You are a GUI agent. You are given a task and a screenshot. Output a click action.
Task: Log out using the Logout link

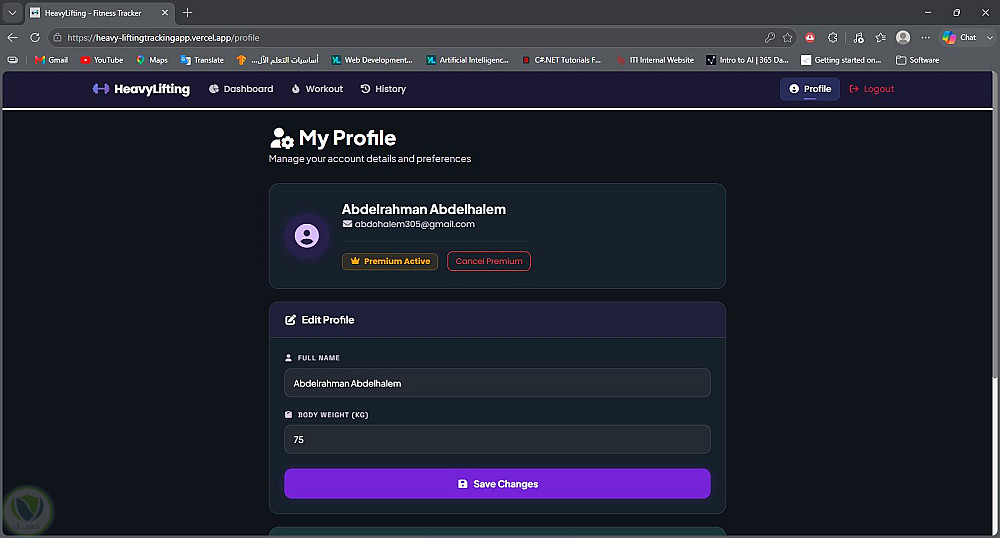(x=871, y=89)
